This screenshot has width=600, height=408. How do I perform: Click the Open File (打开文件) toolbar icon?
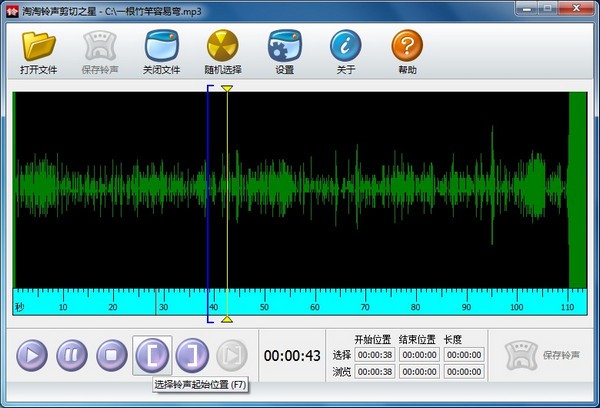click(x=40, y=46)
